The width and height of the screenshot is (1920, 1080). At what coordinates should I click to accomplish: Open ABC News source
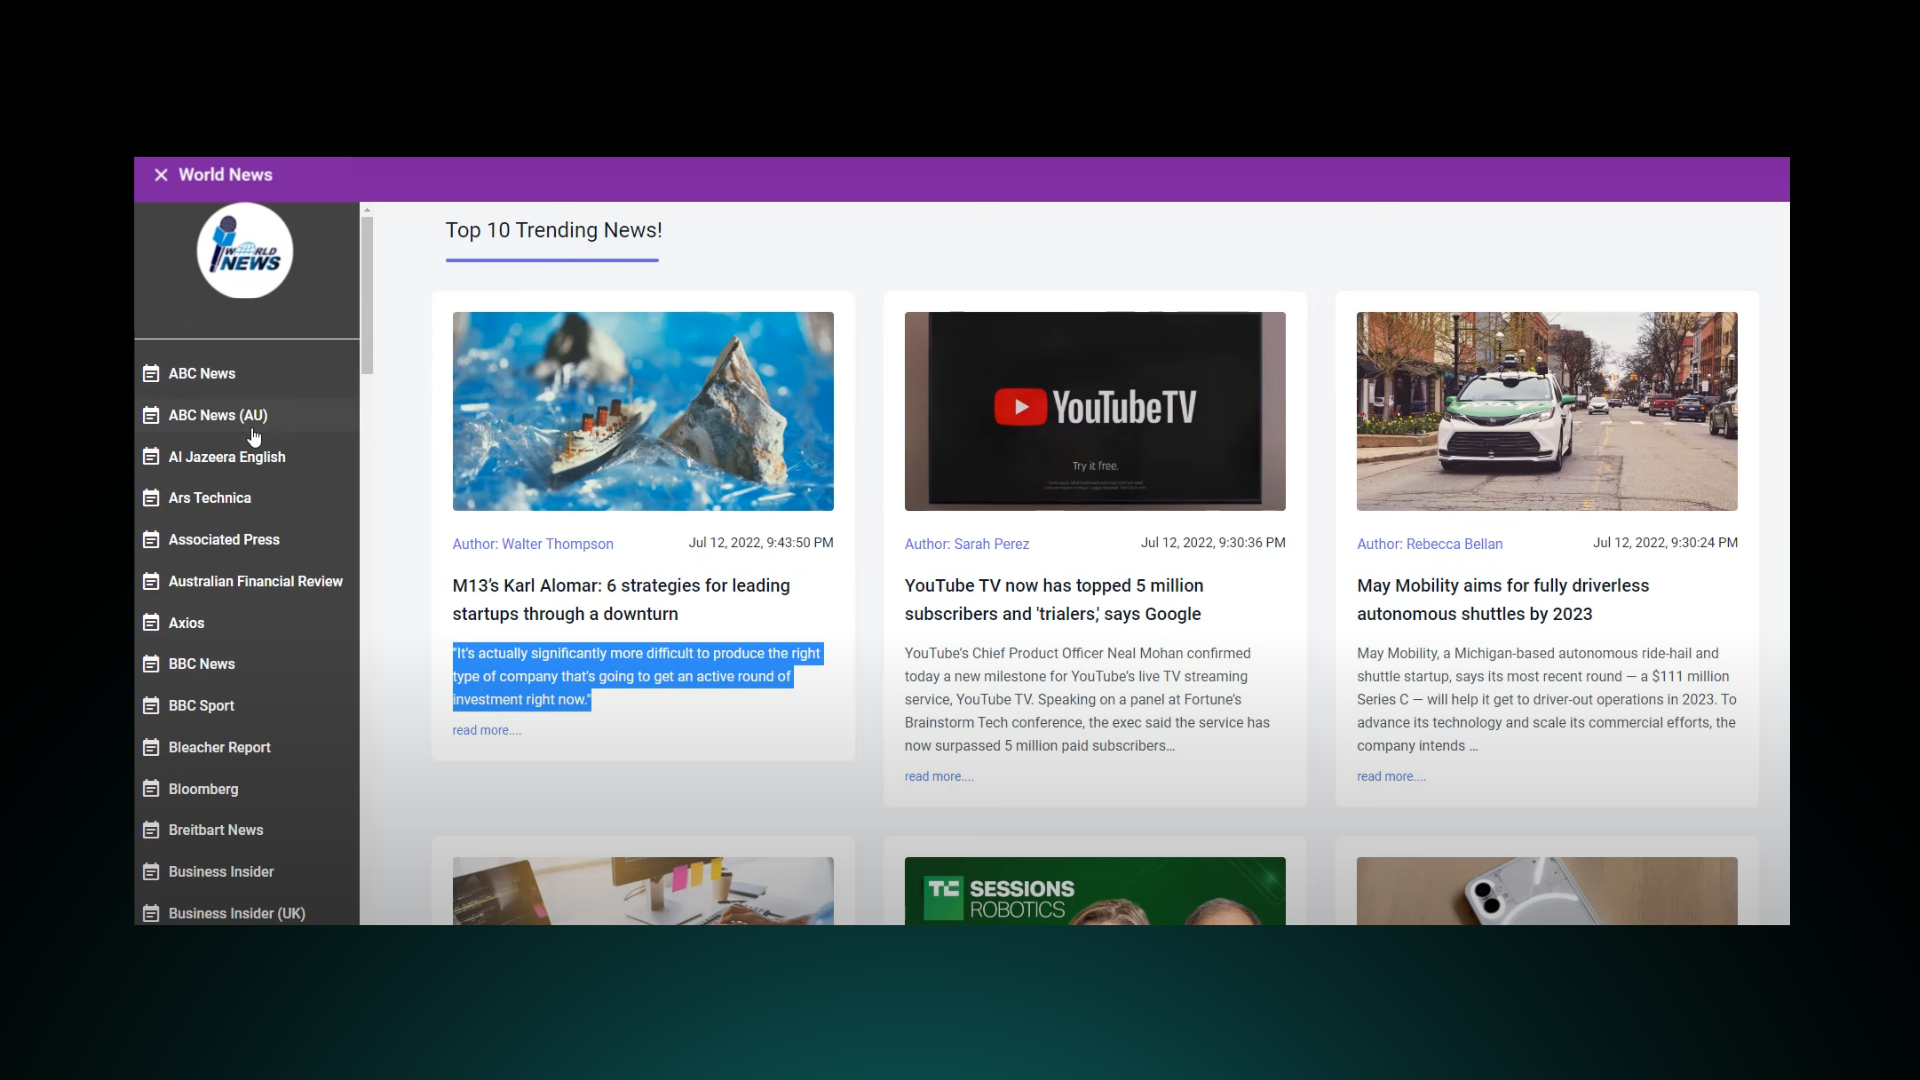click(202, 374)
